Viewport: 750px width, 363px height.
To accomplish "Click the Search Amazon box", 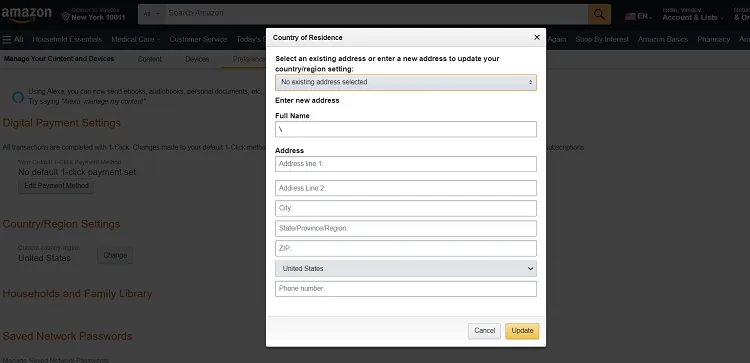I will (376, 14).
